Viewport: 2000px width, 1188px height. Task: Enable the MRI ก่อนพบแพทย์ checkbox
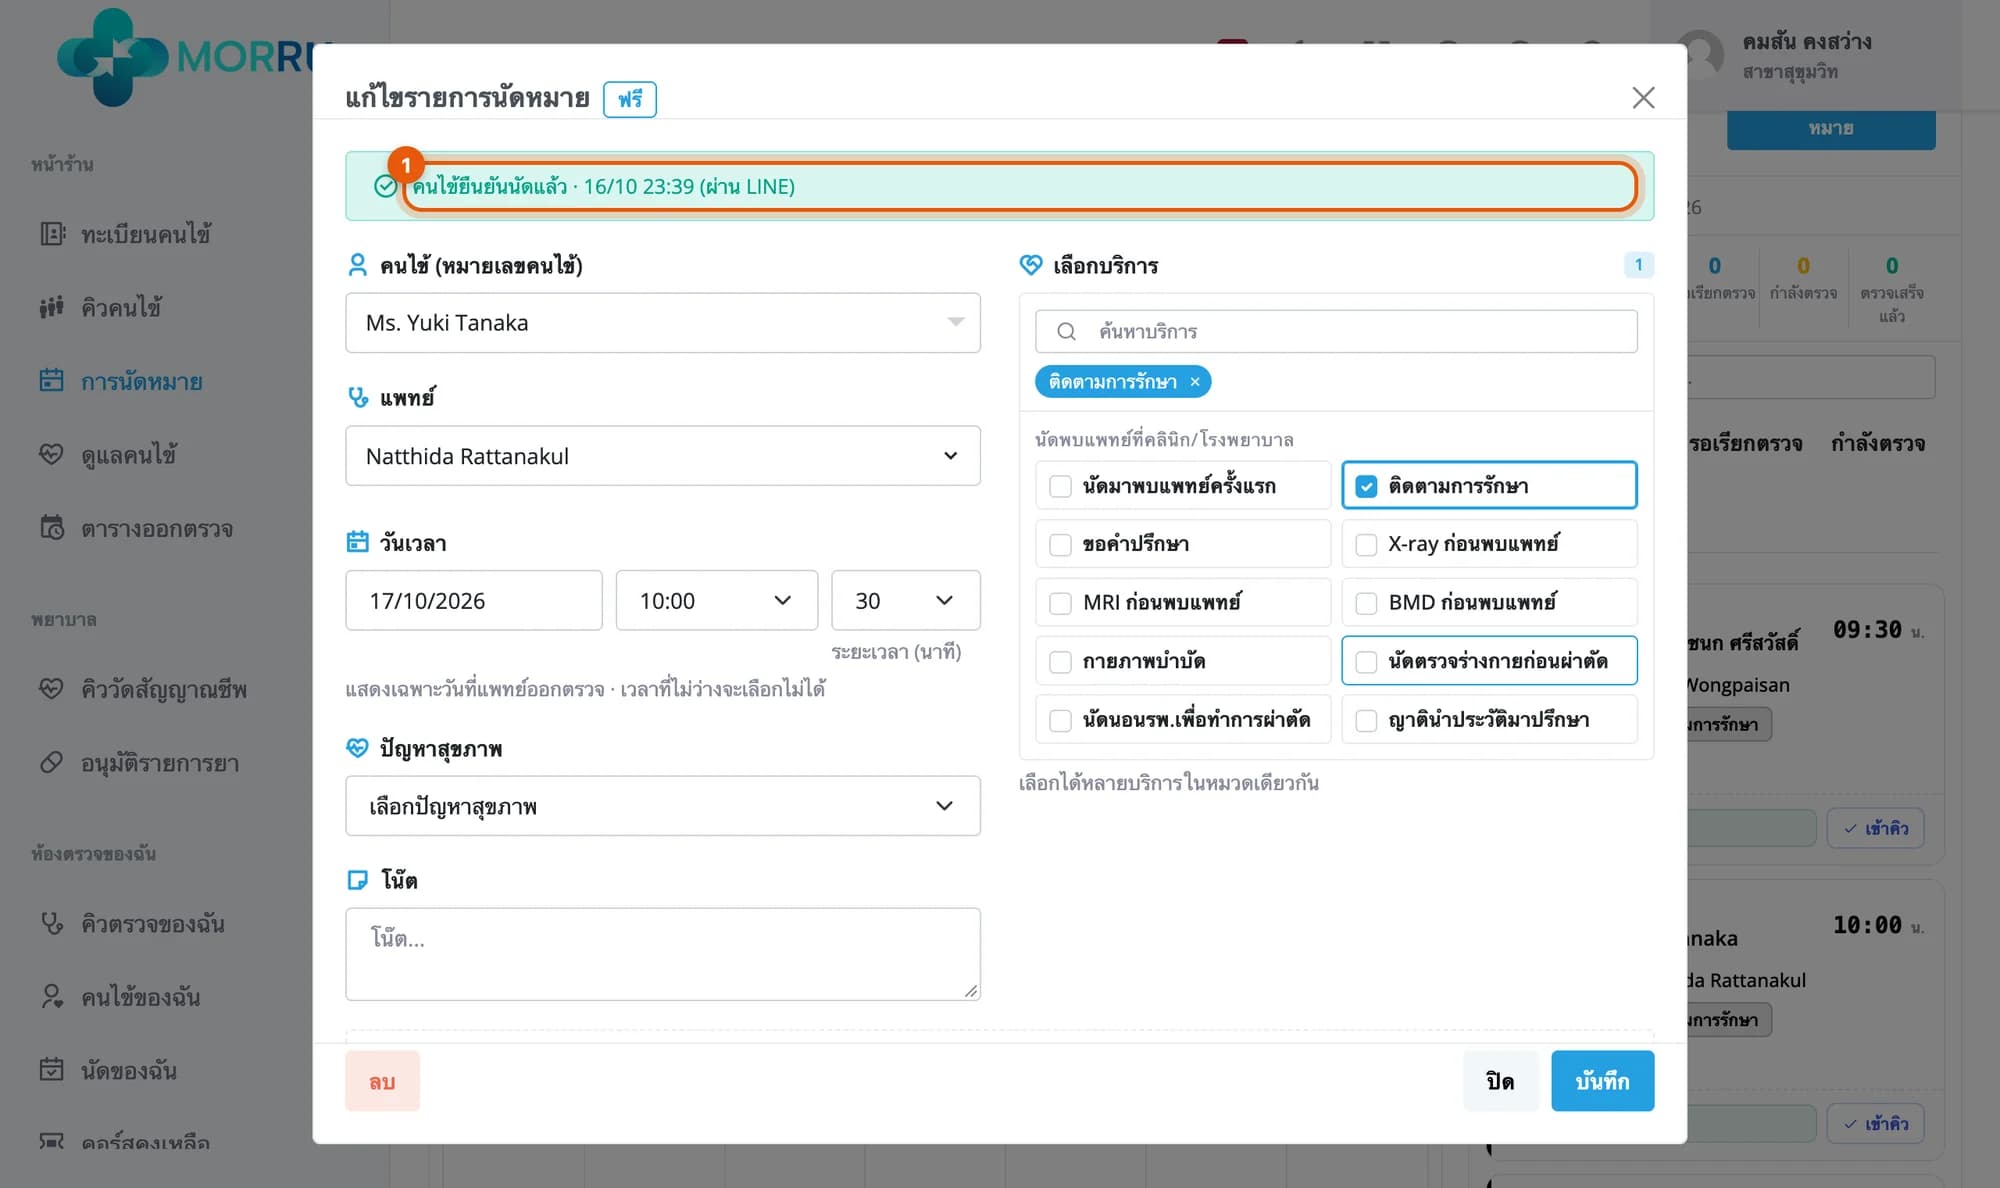(1060, 603)
